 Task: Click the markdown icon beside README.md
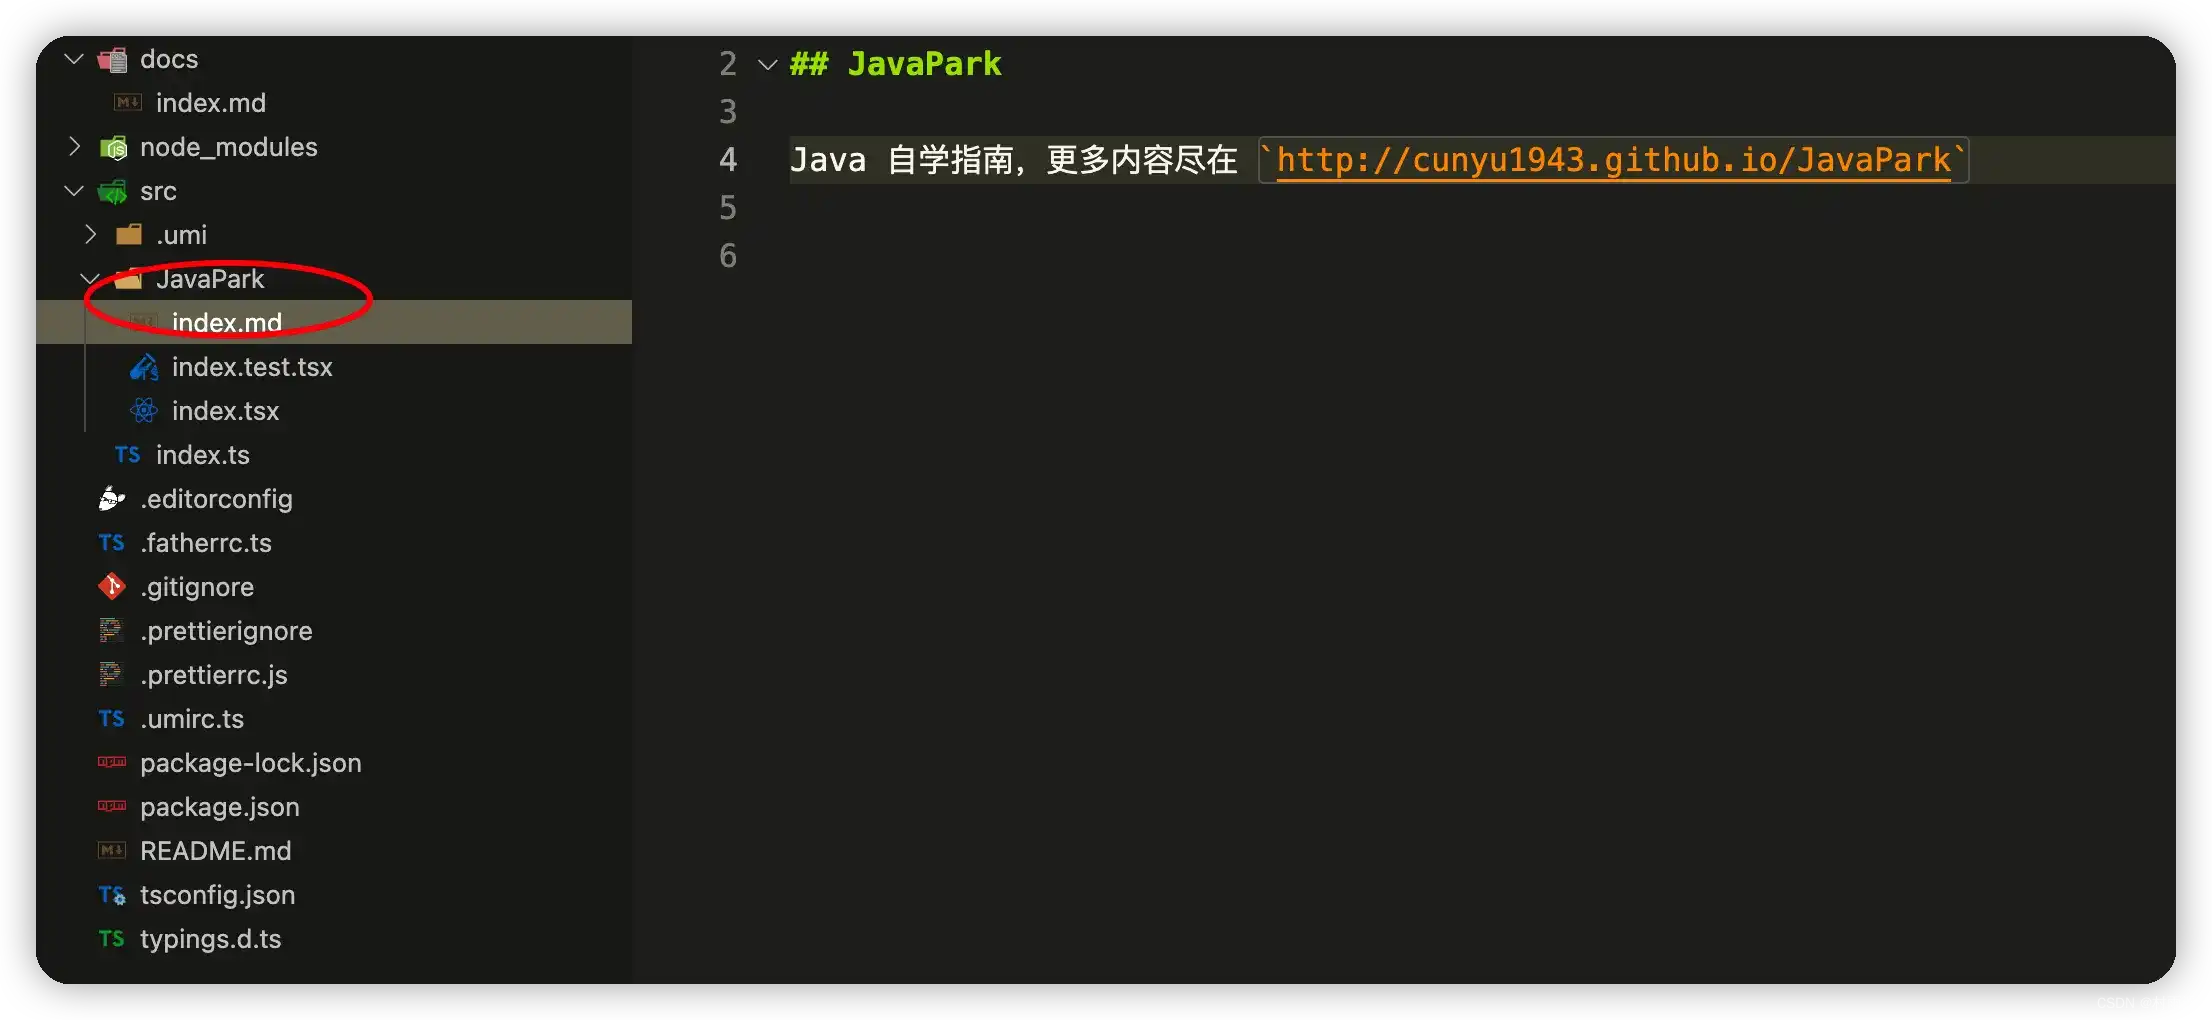click(x=111, y=851)
